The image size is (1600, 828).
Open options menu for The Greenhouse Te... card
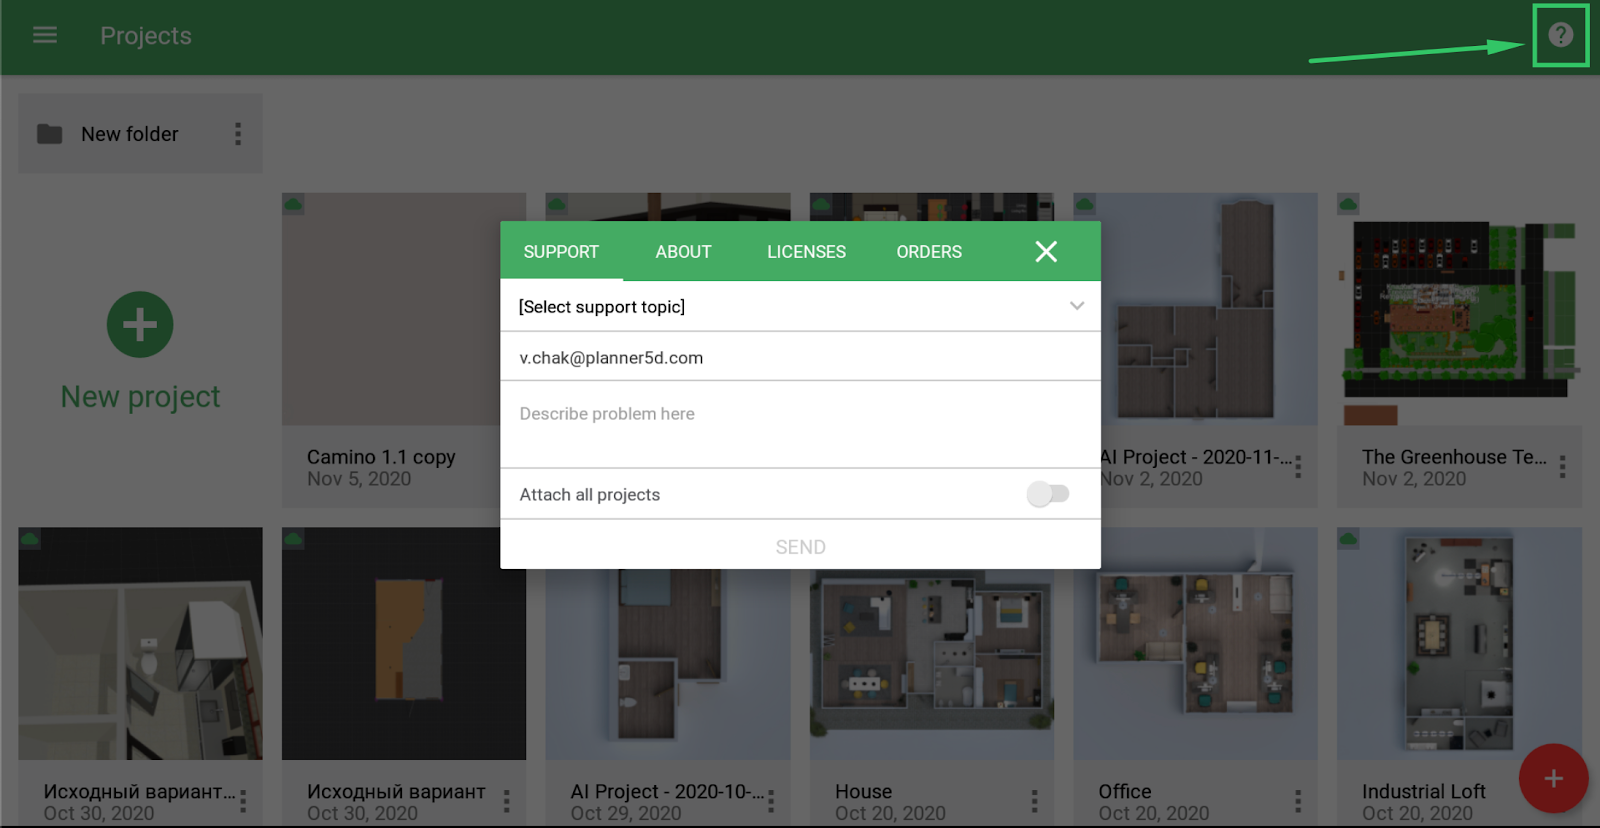[x=1562, y=466]
